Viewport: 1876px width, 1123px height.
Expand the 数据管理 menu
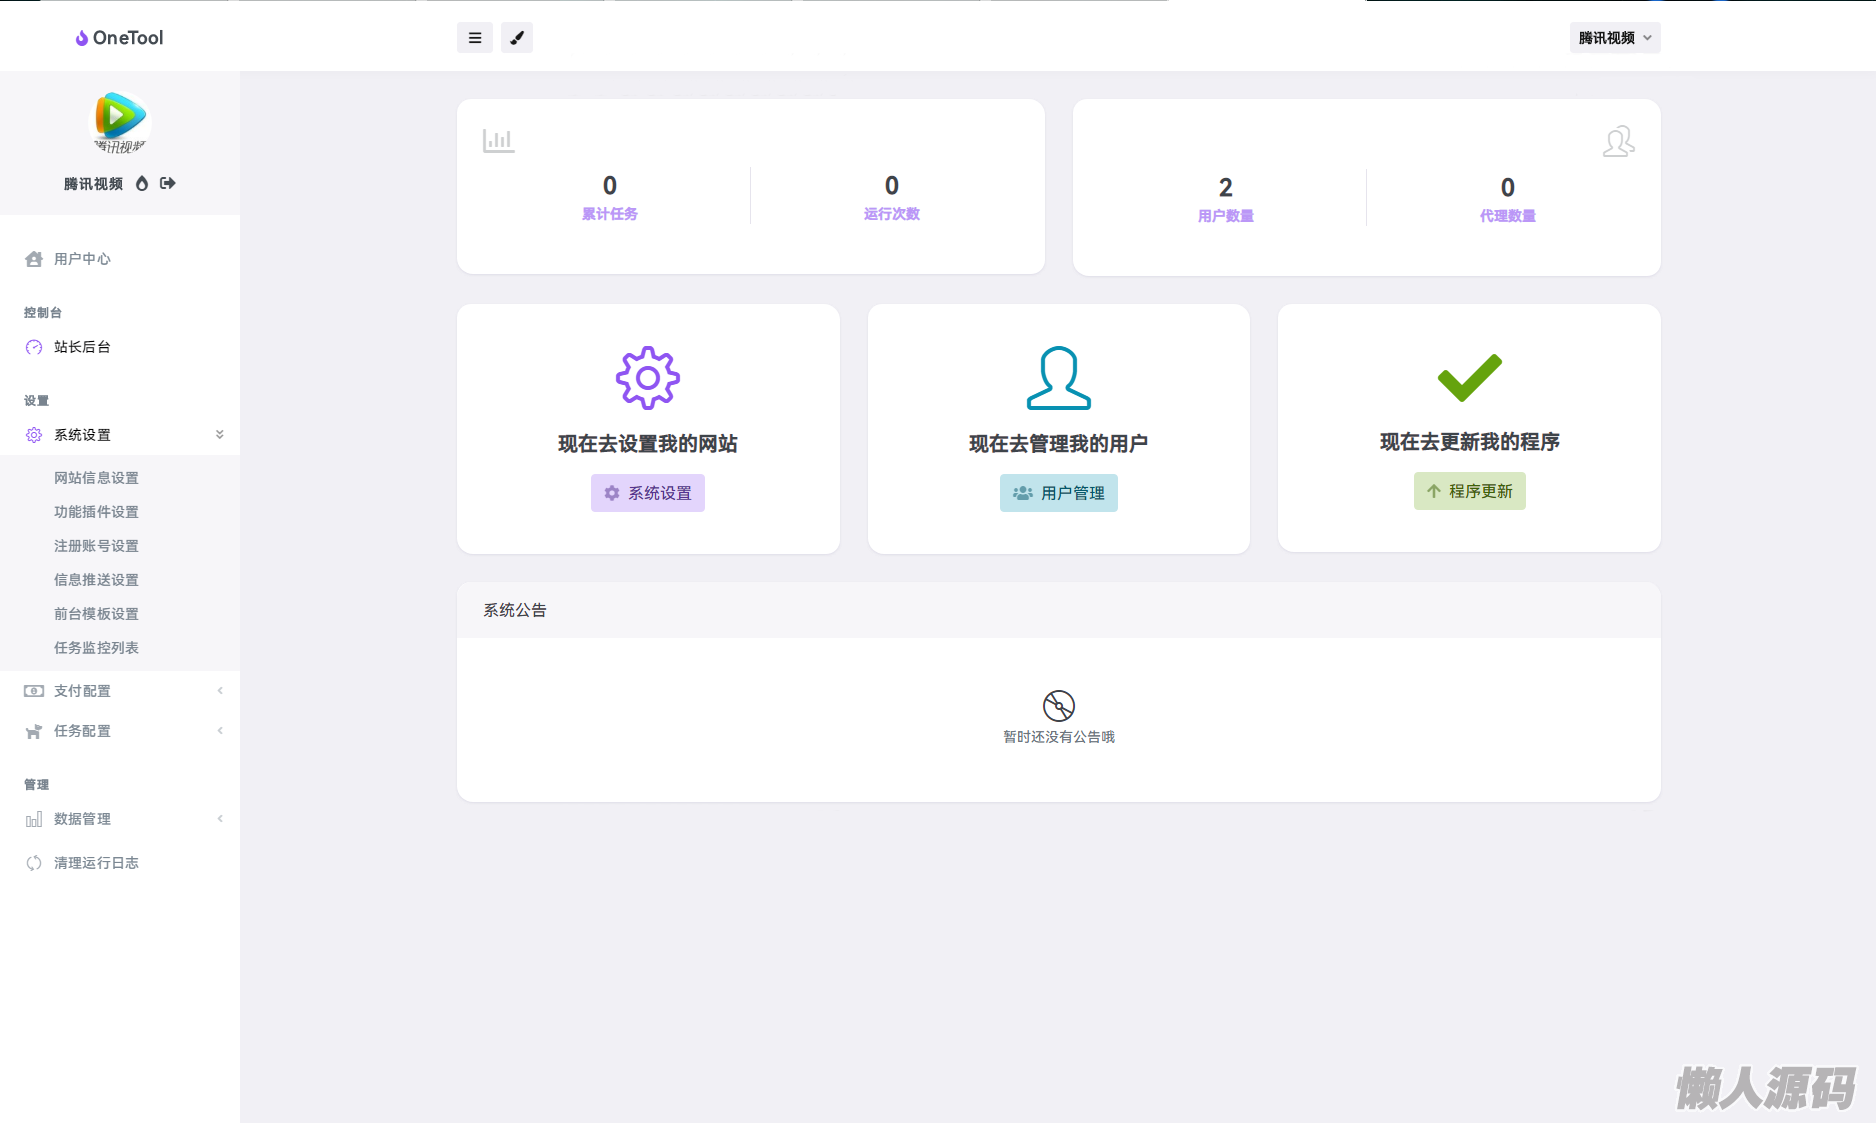(x=120, y=819)
